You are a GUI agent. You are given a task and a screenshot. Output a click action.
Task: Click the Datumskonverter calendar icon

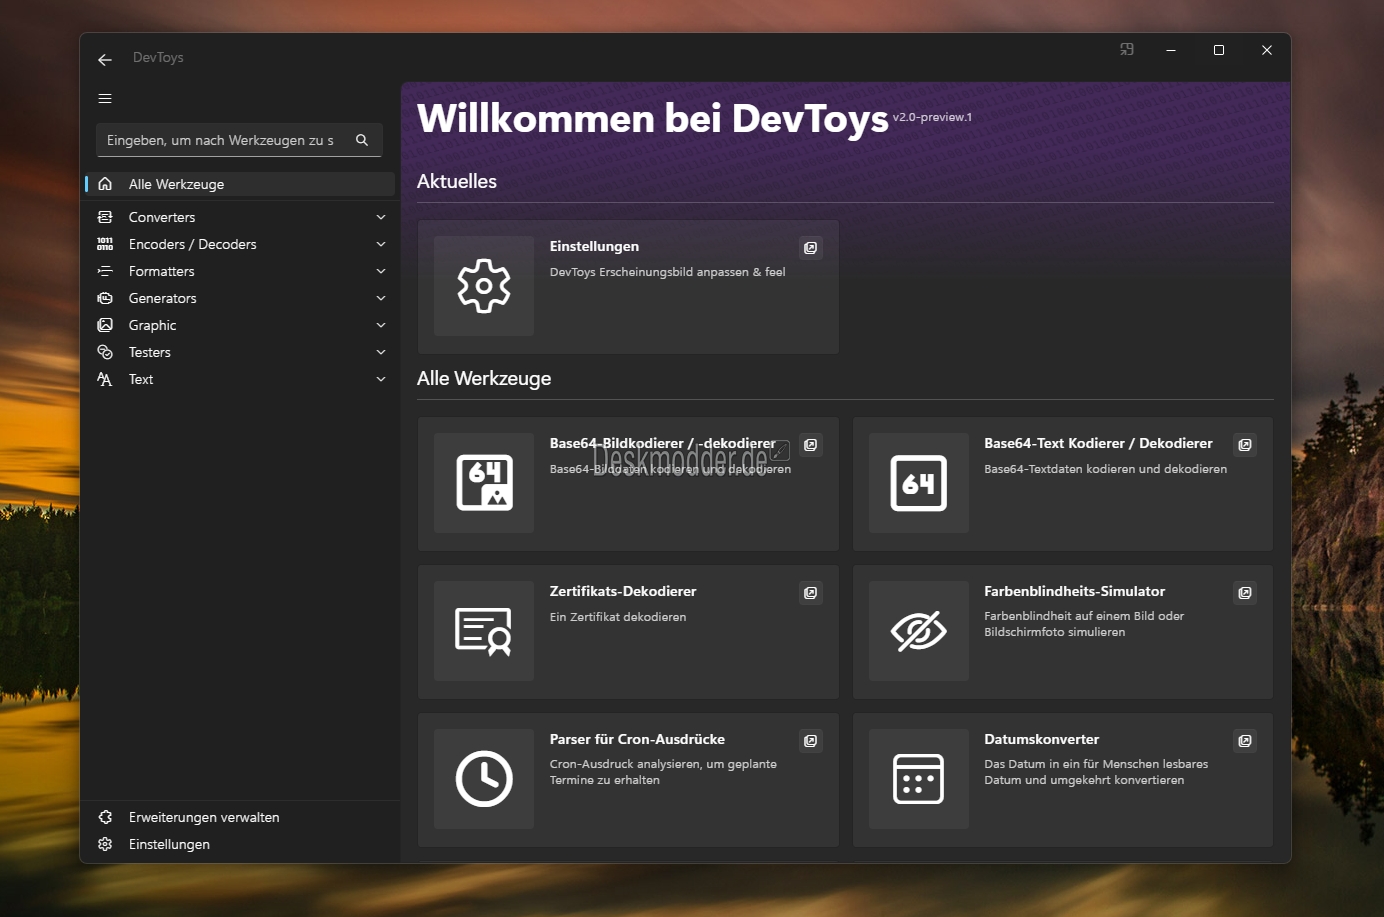click(919, 779)
